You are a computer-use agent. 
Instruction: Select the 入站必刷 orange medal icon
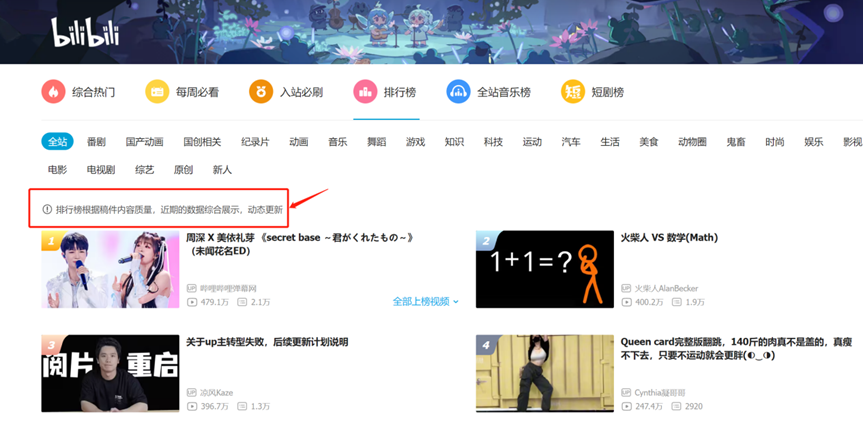pos(261,92)
